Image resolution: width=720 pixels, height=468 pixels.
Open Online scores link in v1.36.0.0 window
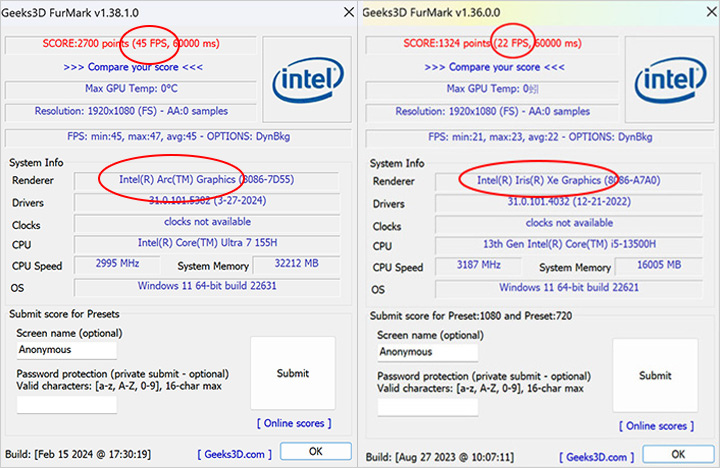tap(657, 426)
